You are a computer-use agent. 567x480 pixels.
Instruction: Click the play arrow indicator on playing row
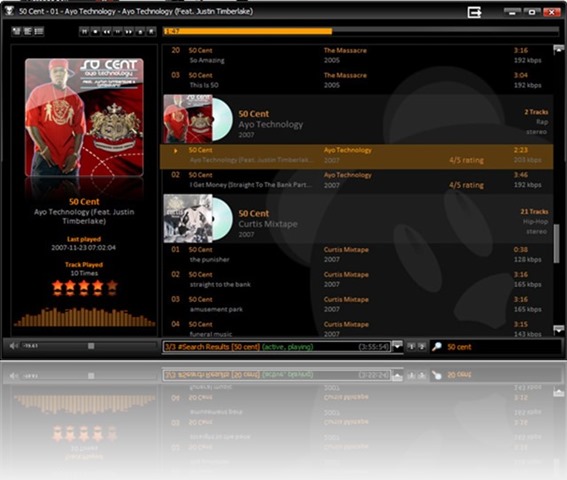point(175,150)
